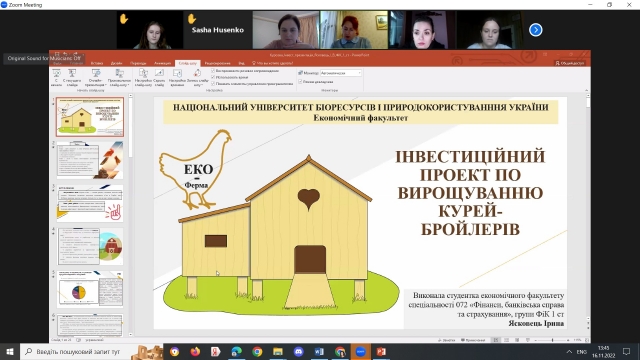The height and width of the screenshot is (360, 640).
Task: Click ENG language indicator
Action: 582,351
